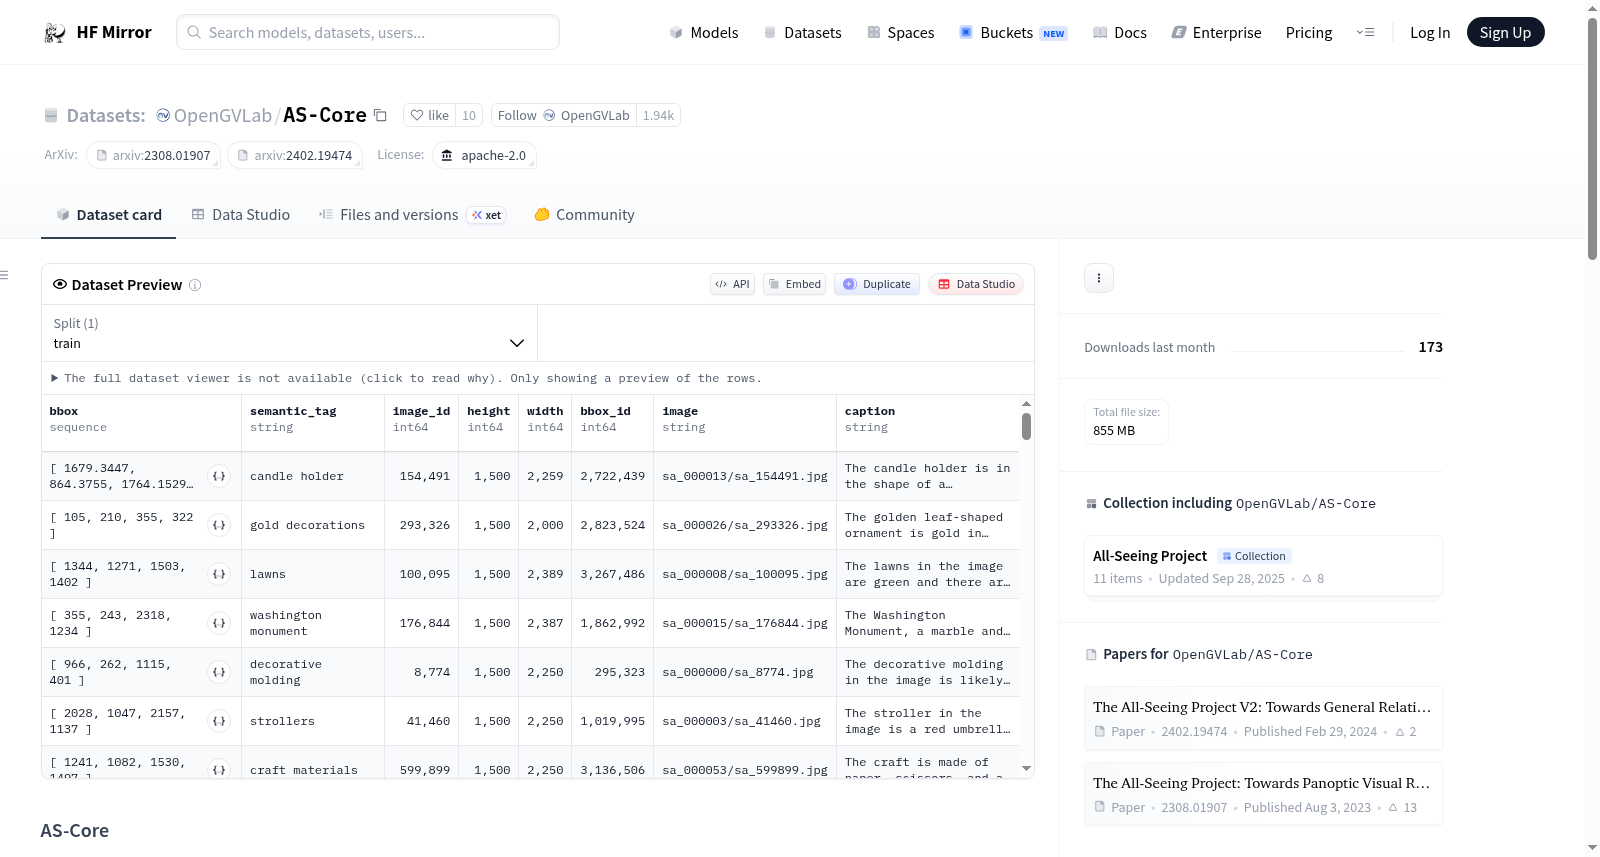Go to Datasets in the top navigation
The width and height of the screenshot is (1600, 857).
pyautogui.click(x=802, y=33)
